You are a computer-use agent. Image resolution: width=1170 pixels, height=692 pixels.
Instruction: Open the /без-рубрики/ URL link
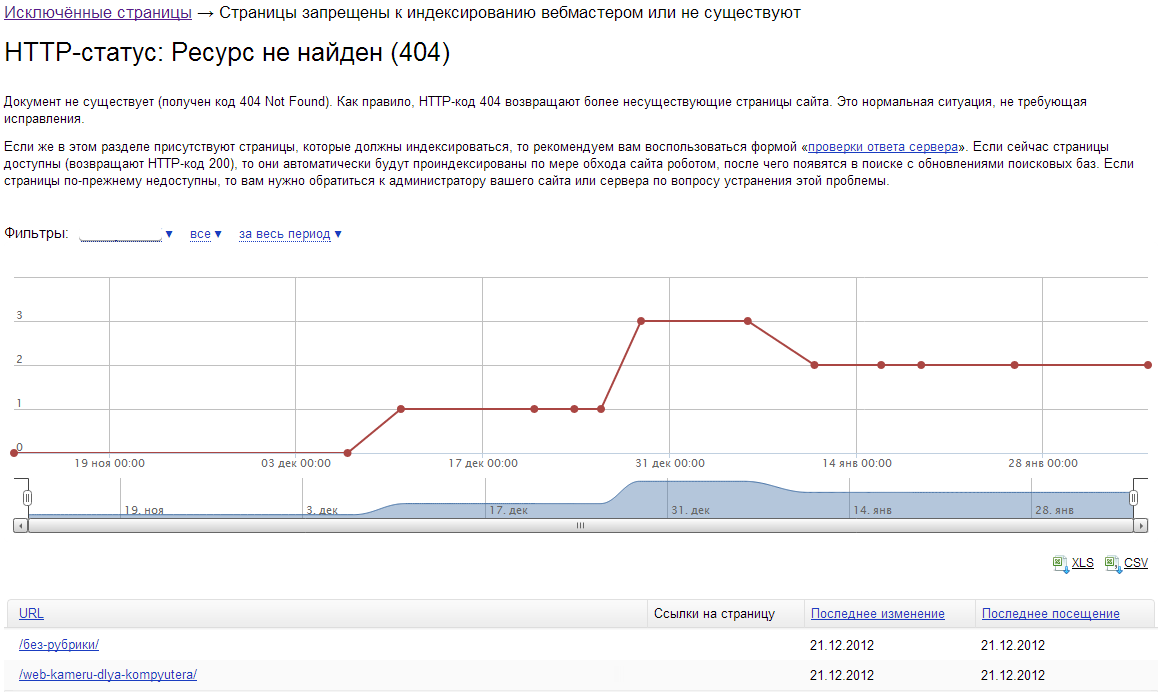(59, 645)
